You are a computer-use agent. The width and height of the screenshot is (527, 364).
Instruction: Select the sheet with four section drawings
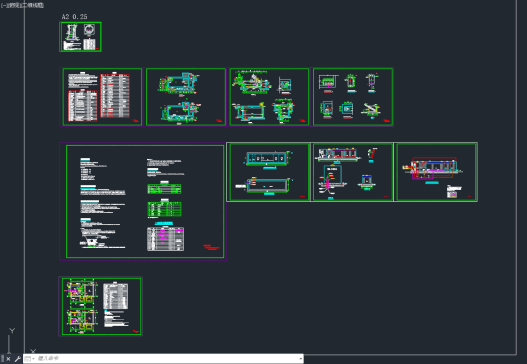[269, 97]
